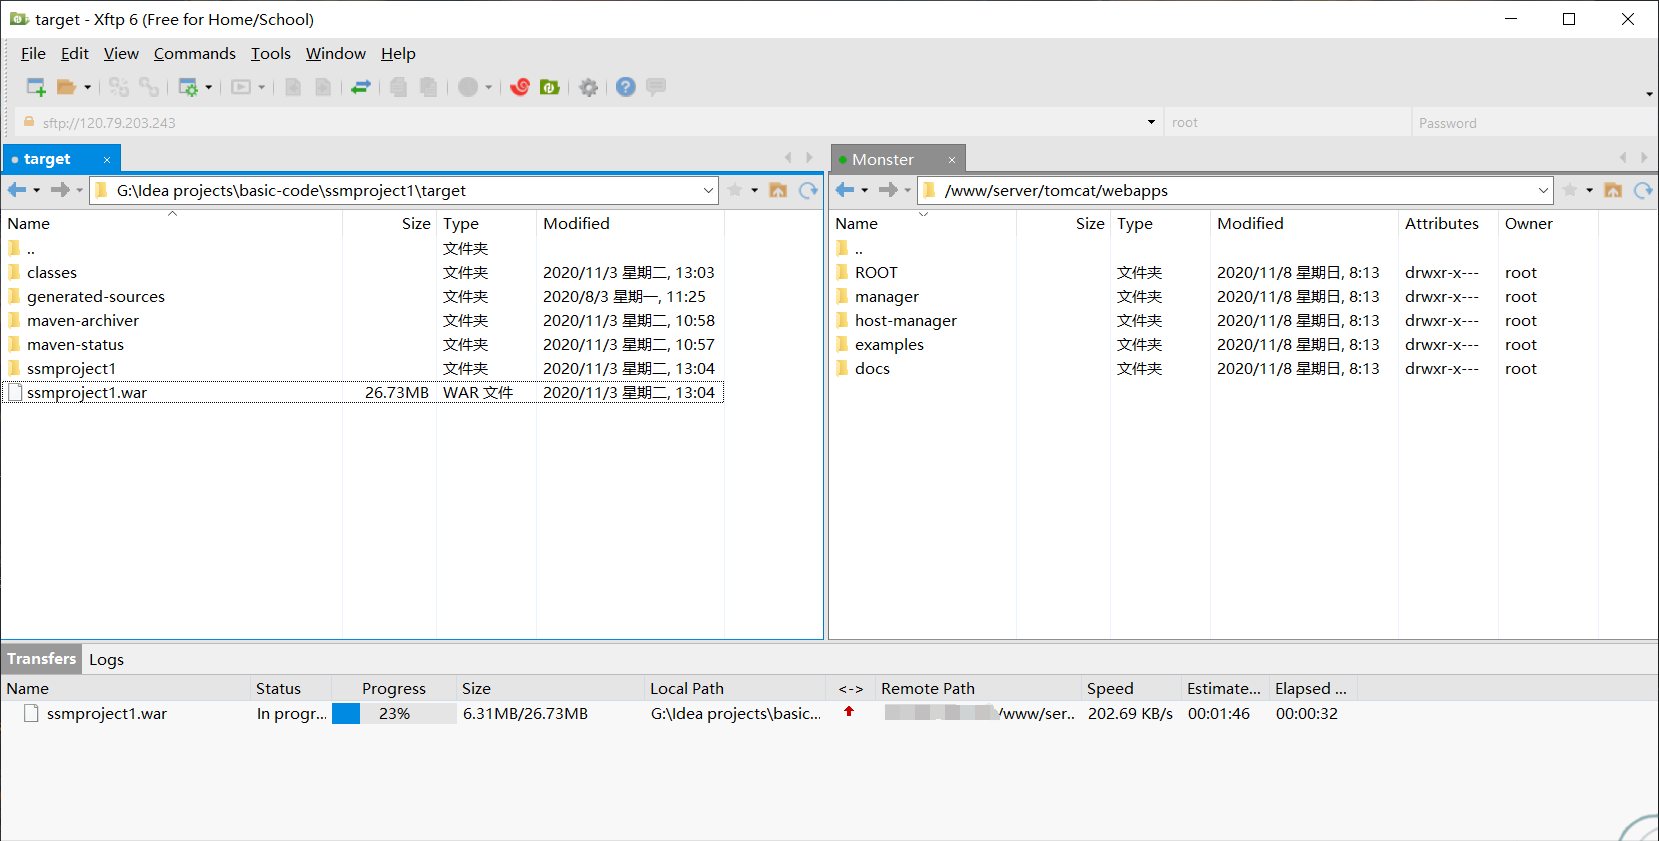Expand remote path /www/server/tomcat/webapps dropdown
Screen dimensions: 1659x841
tap(1543, 190)
